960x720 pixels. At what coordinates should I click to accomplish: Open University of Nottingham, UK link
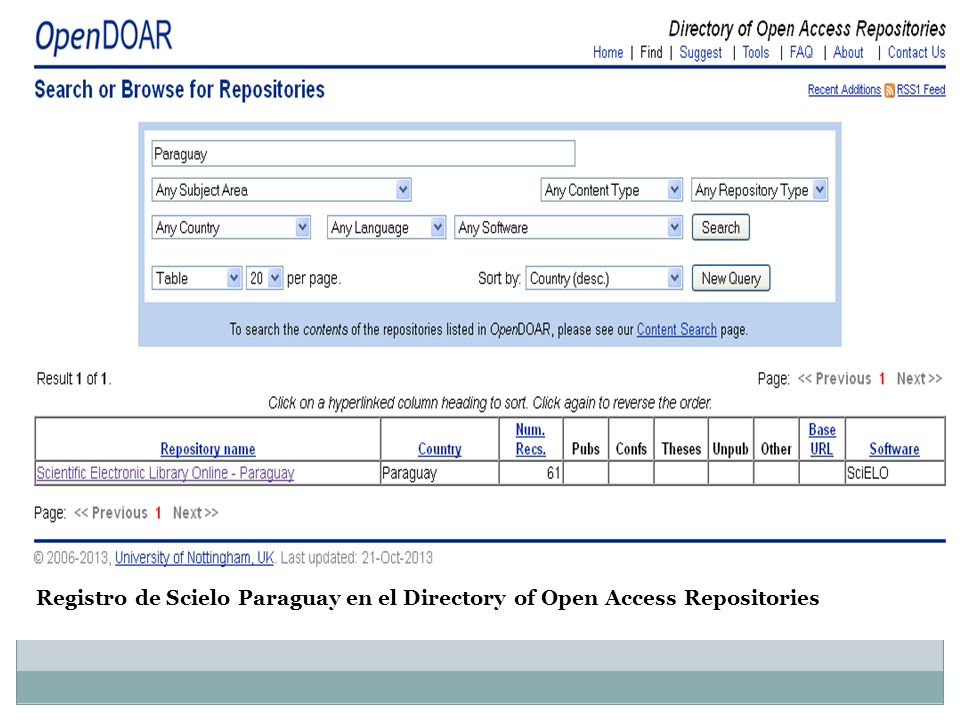[194, 558]
